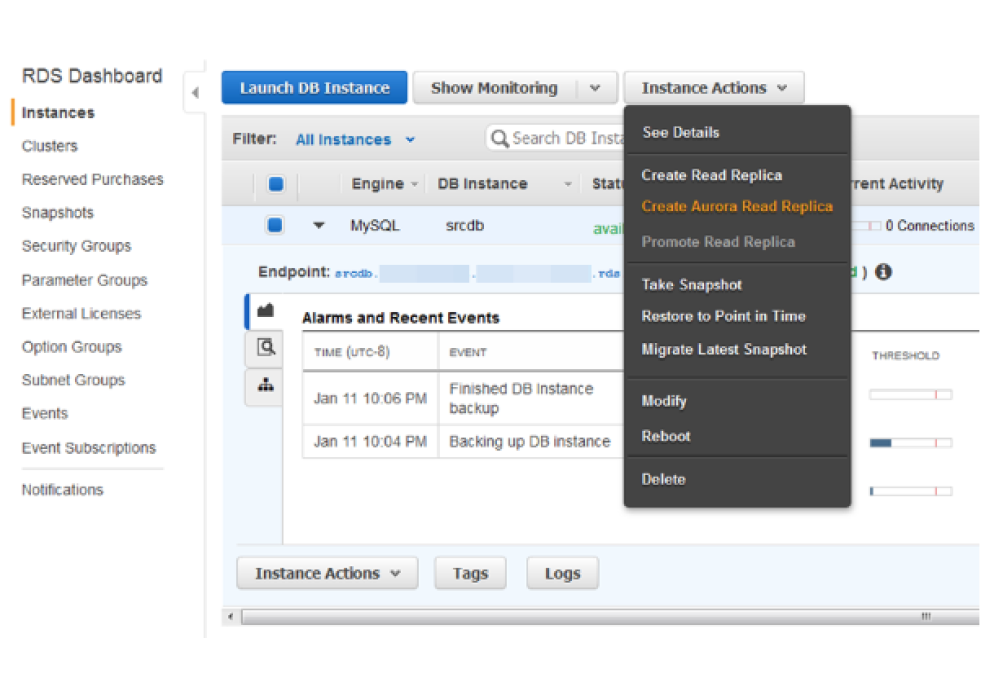Open Notifications in the sidebar
Screen dimensions: 1000x693
tap(62, 490)
